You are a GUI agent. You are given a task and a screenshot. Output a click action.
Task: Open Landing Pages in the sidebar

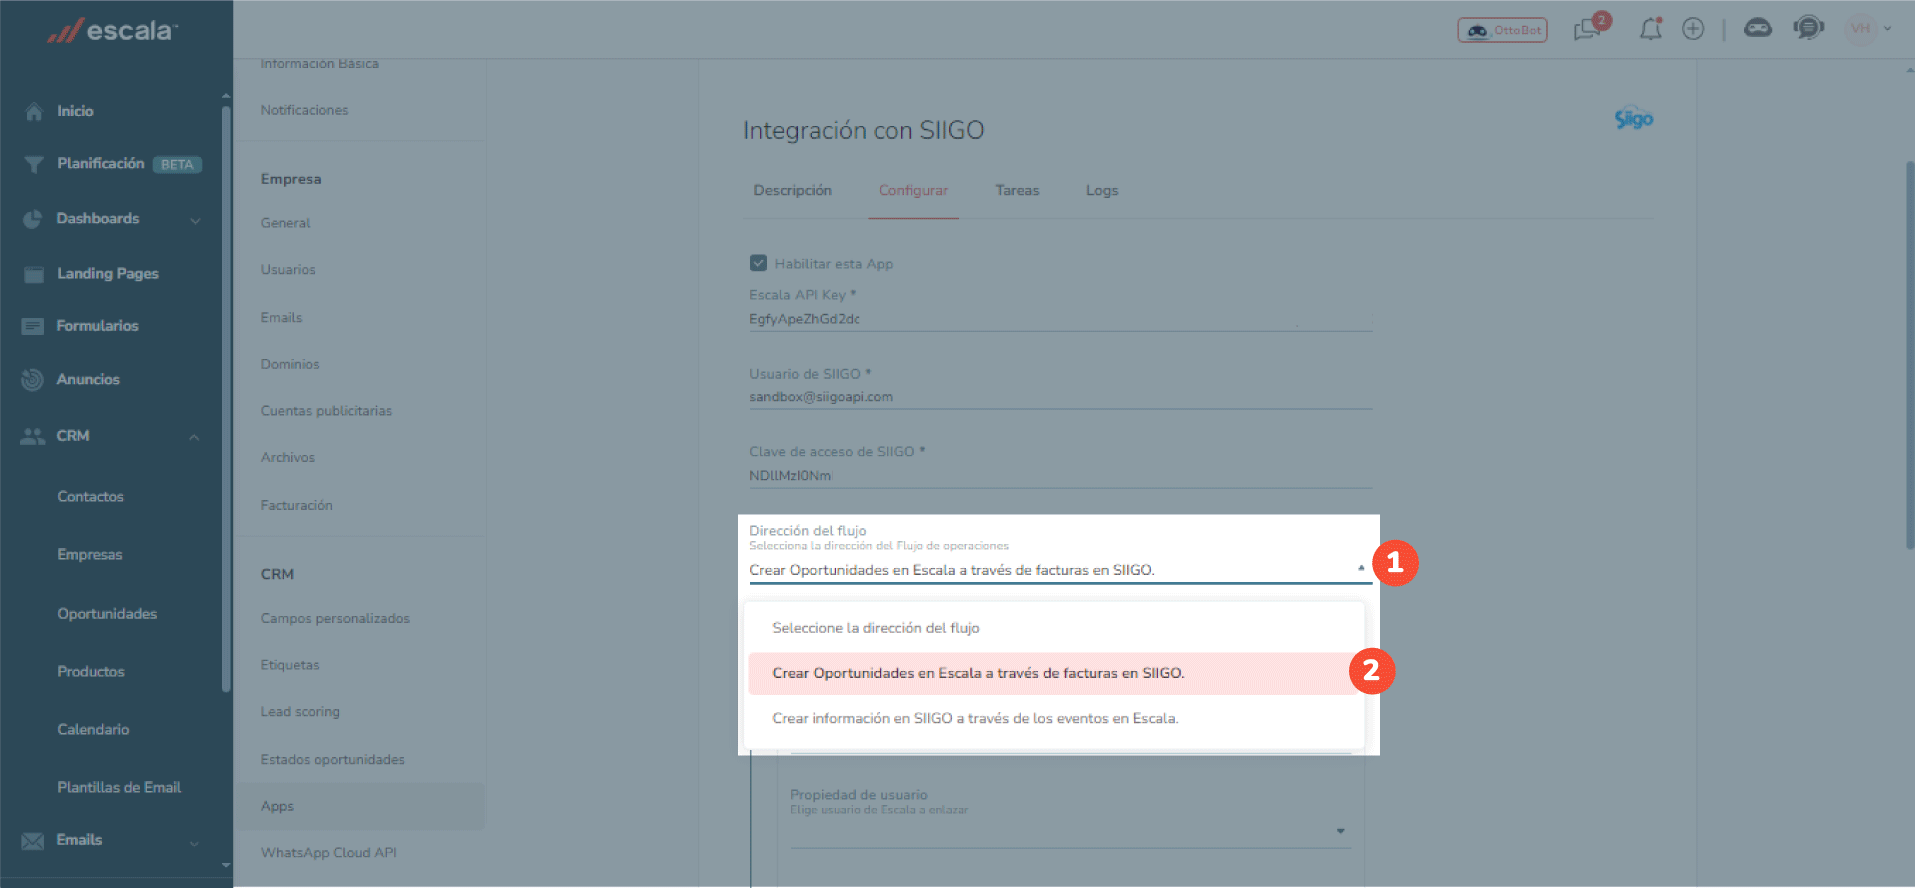pos(108,273)
